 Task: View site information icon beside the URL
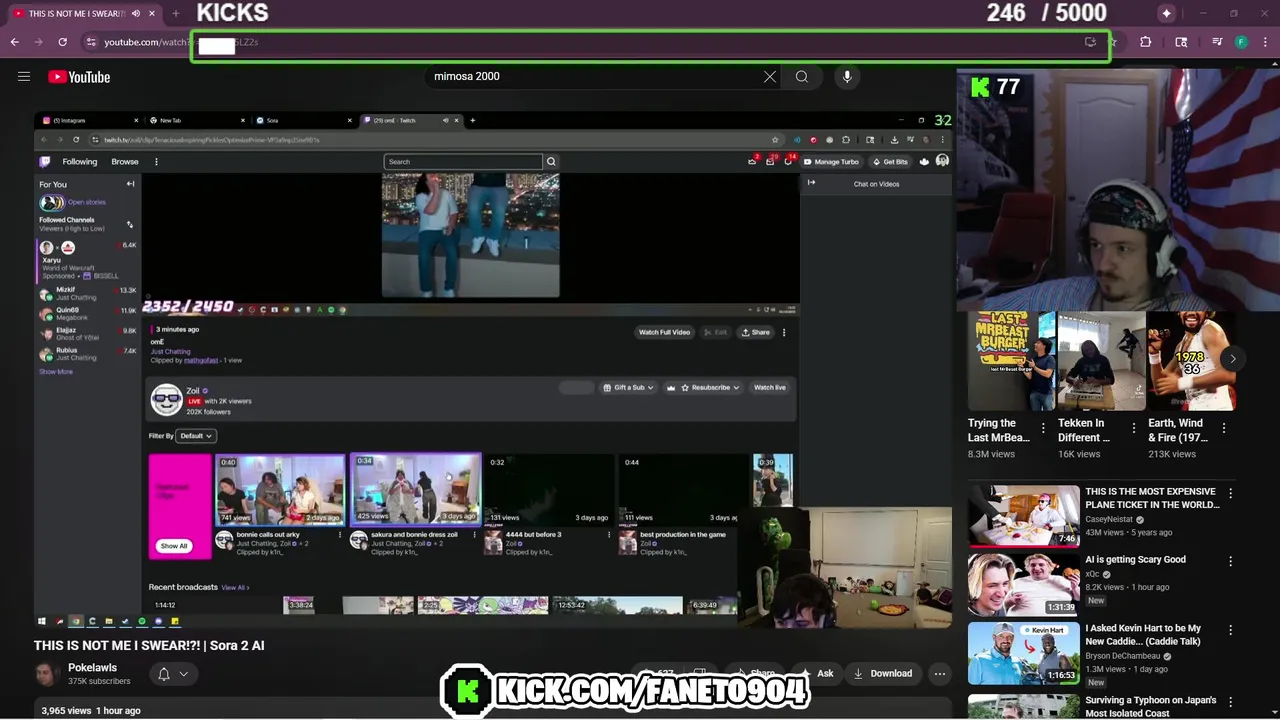click(91, 42)
